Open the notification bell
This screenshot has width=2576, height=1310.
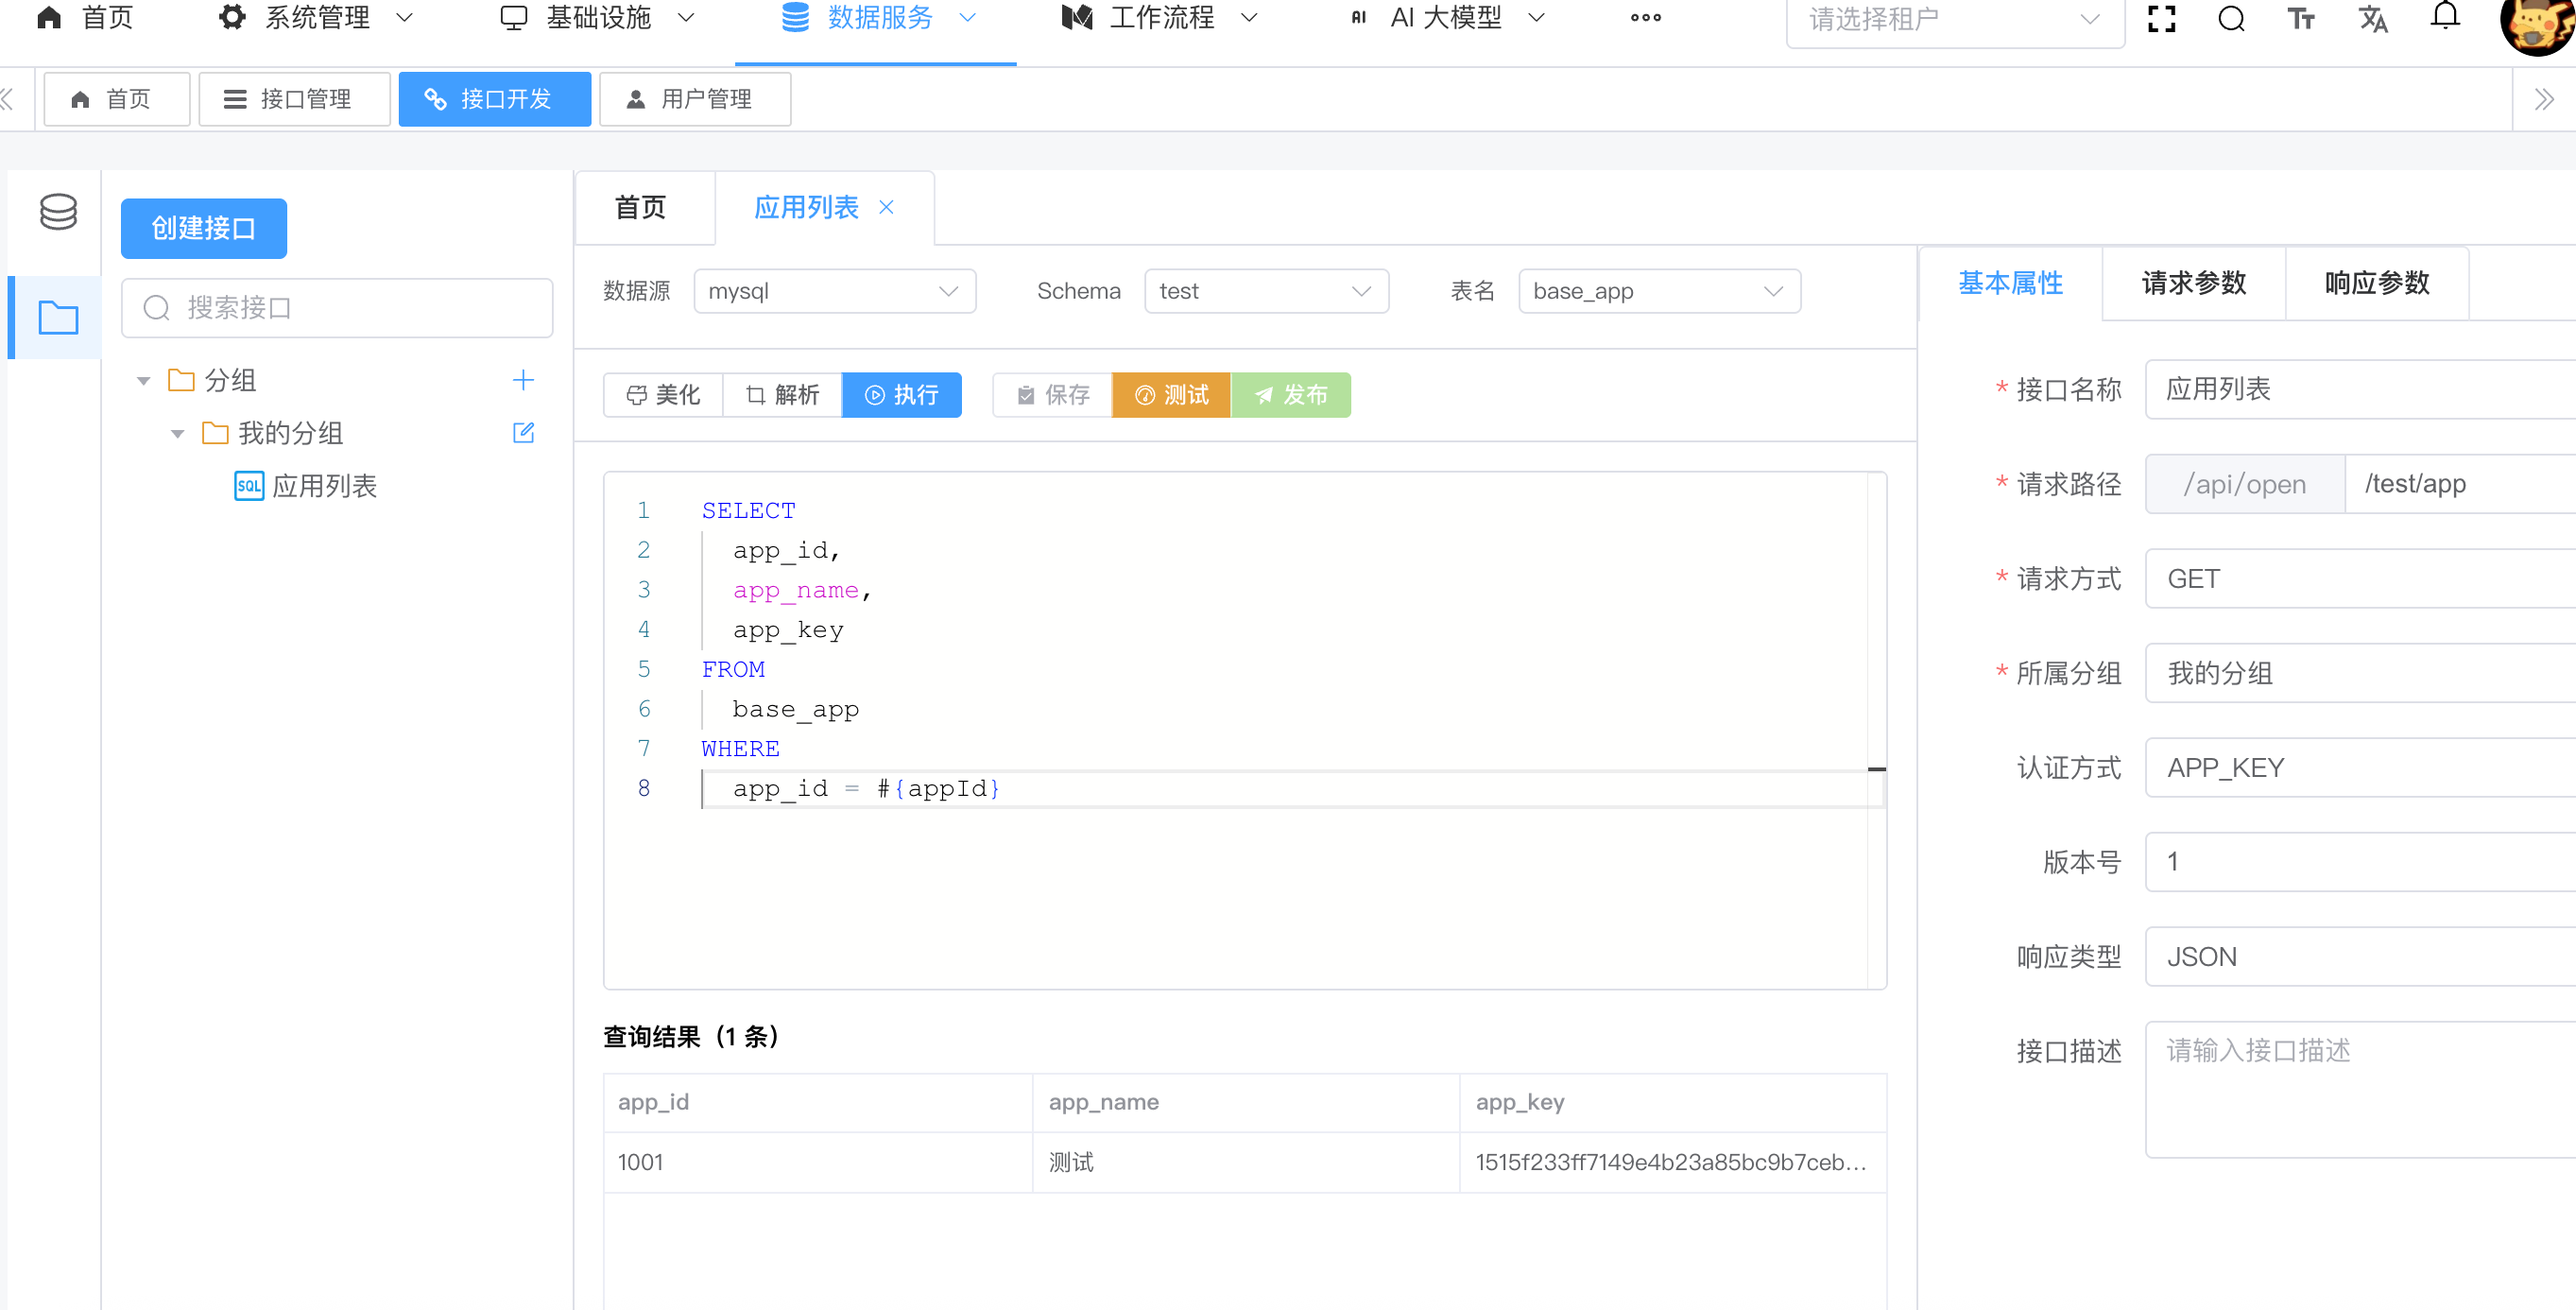[2444, 17]
